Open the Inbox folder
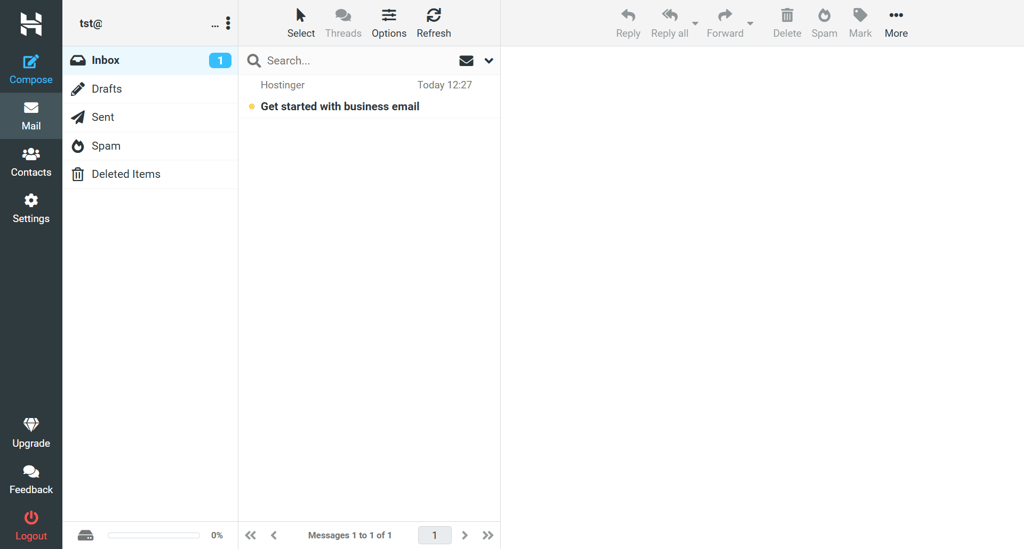Image resolution: width=1024 pixels, height=549 pixels. click(x=150, y=60)
